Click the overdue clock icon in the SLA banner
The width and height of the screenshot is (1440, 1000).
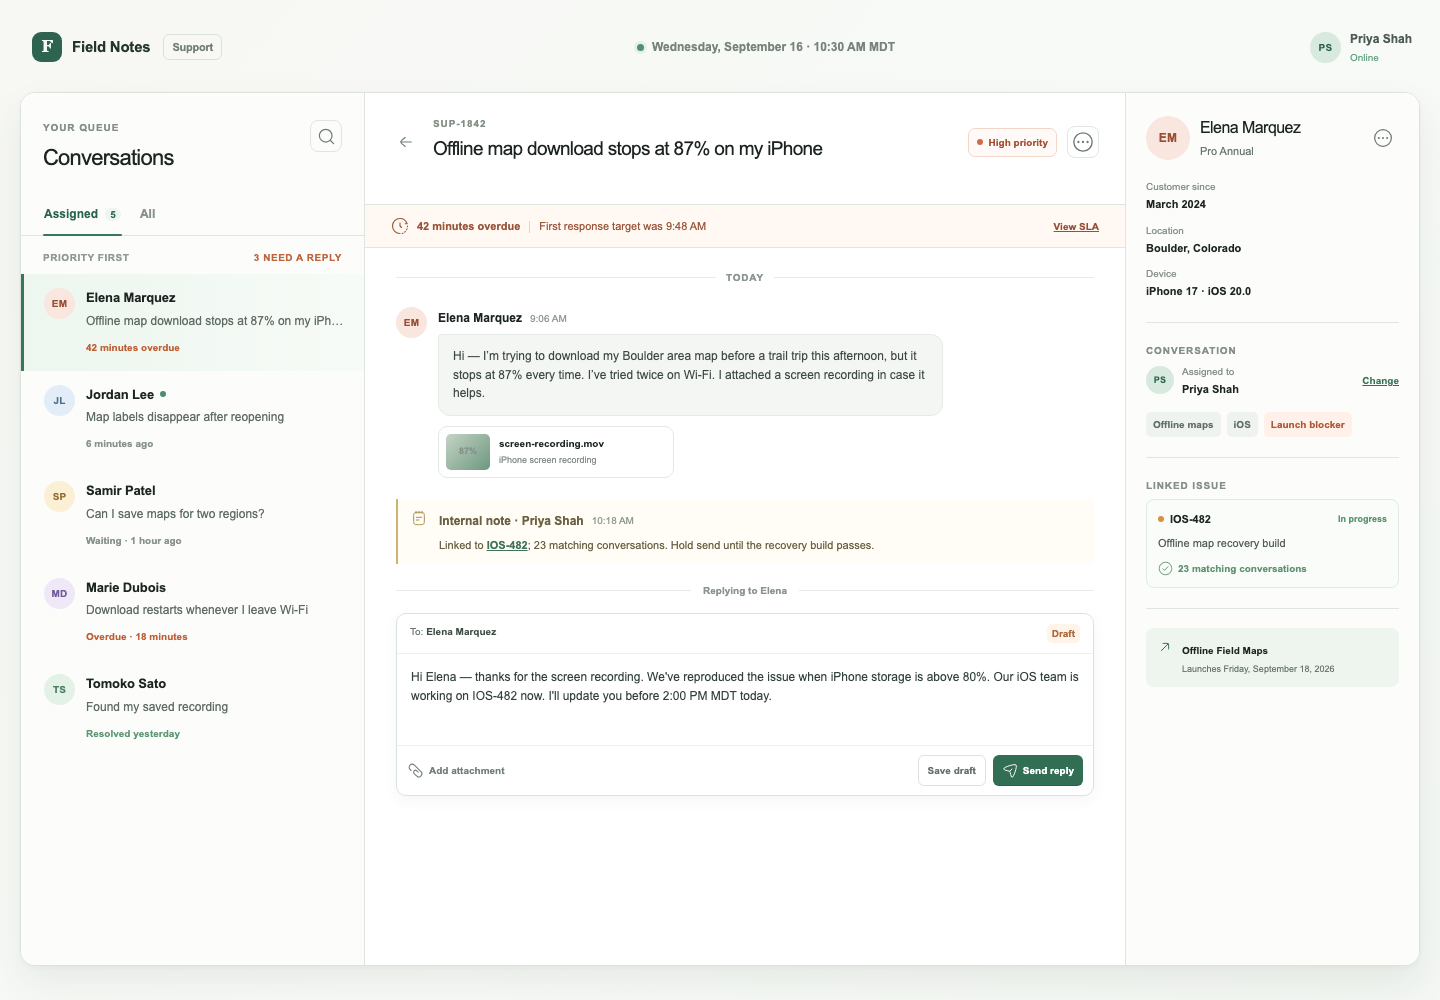tap(400, 226)
